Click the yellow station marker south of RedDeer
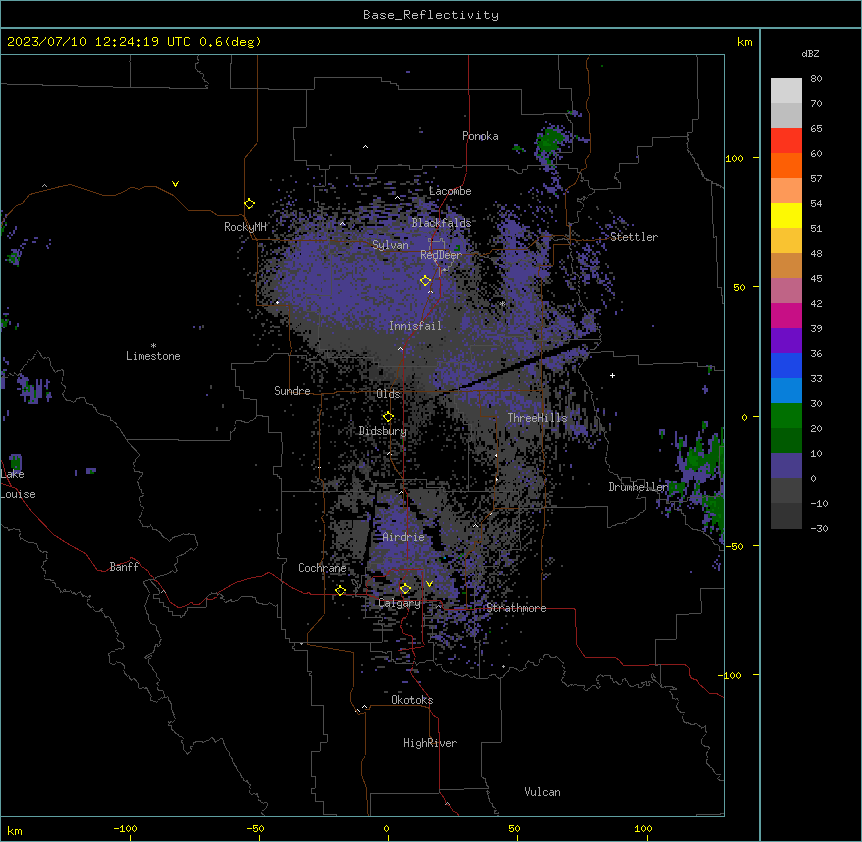862x842 pixels. click(x=425, y=280)
